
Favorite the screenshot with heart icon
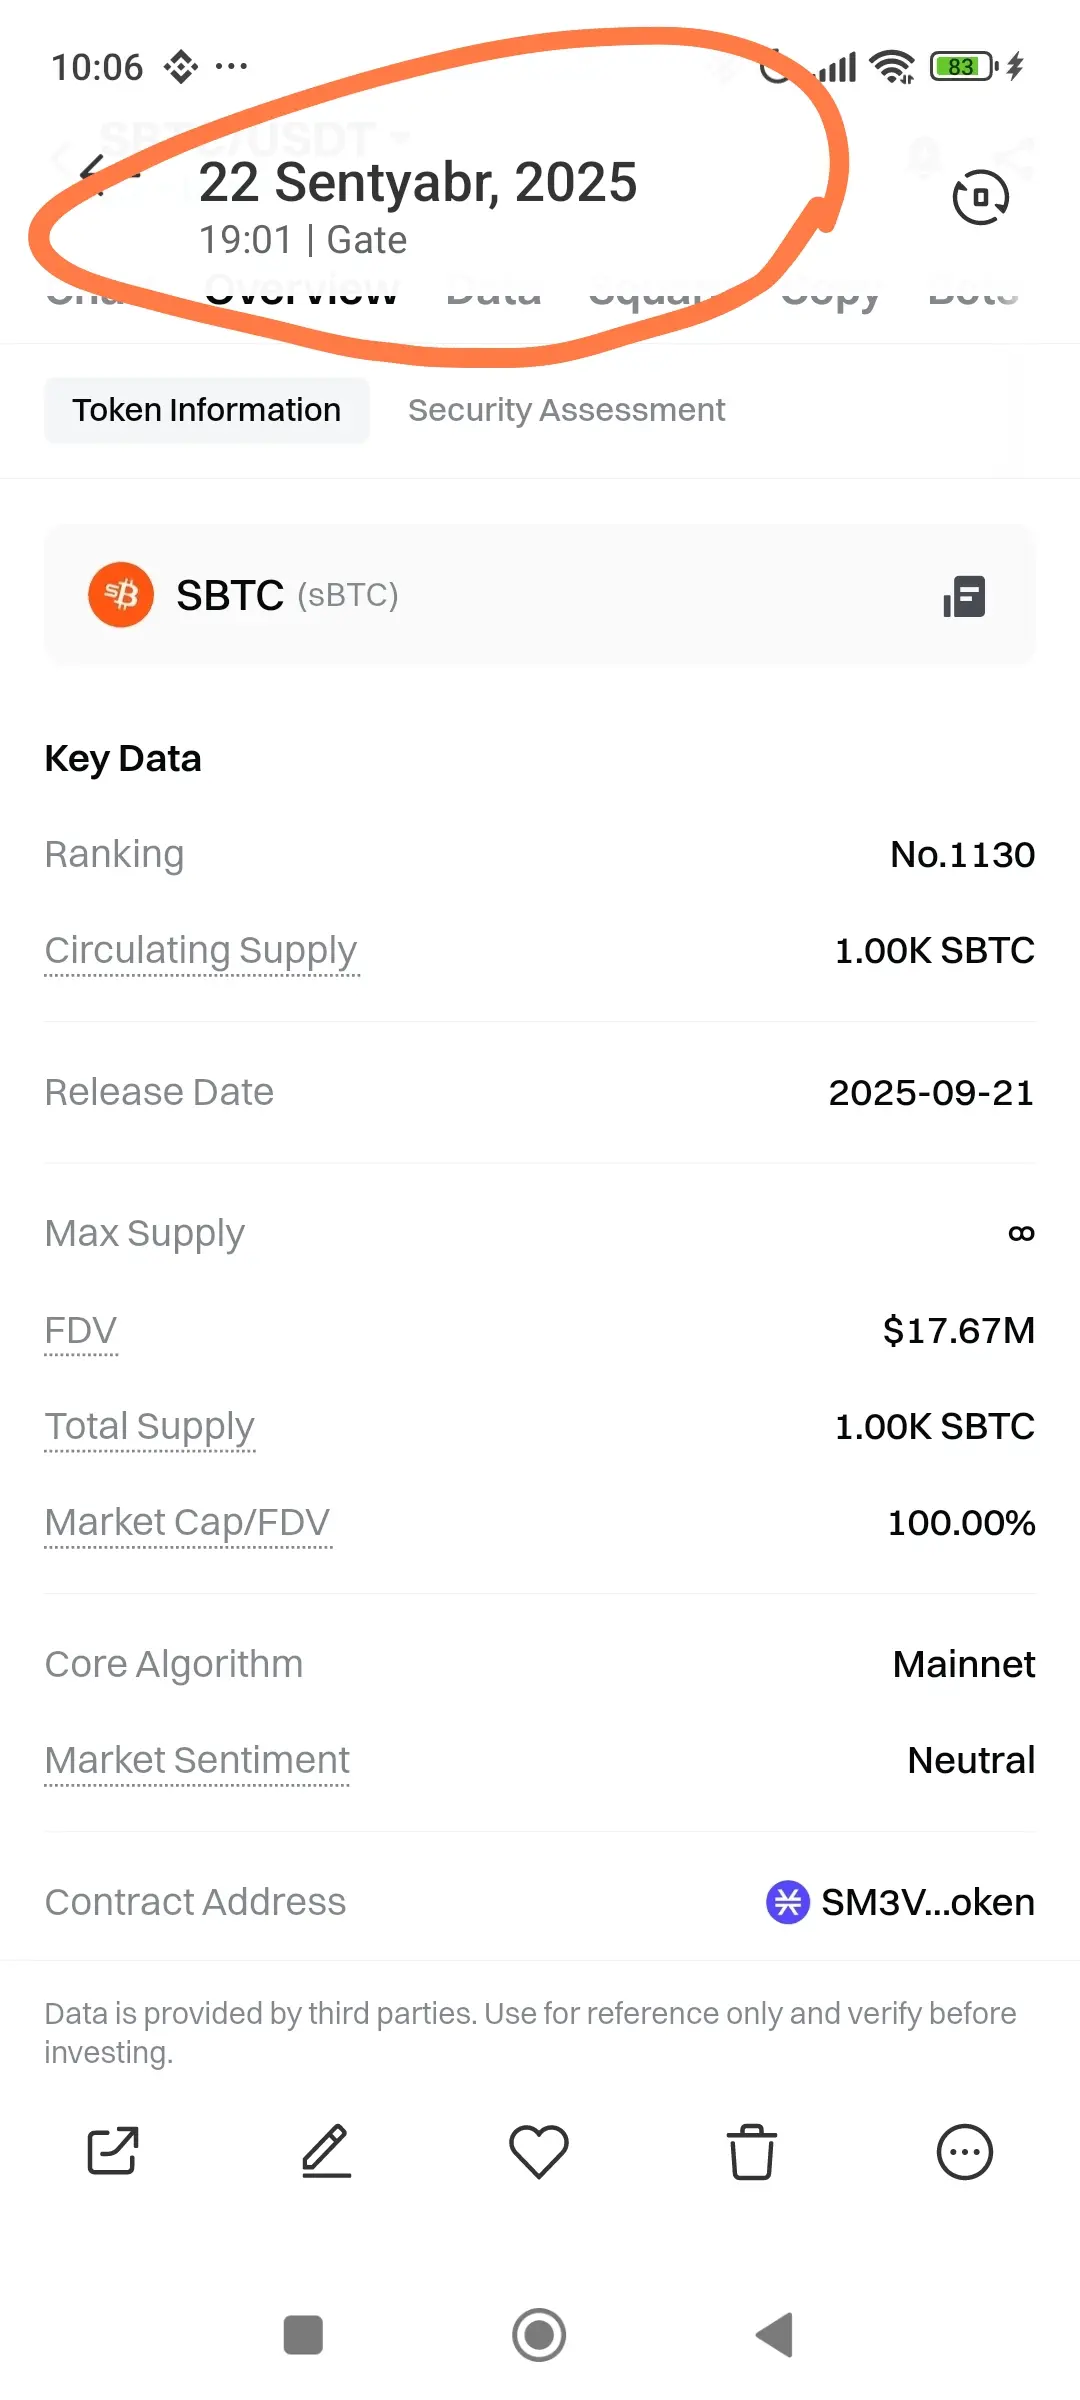[539, 2150]
